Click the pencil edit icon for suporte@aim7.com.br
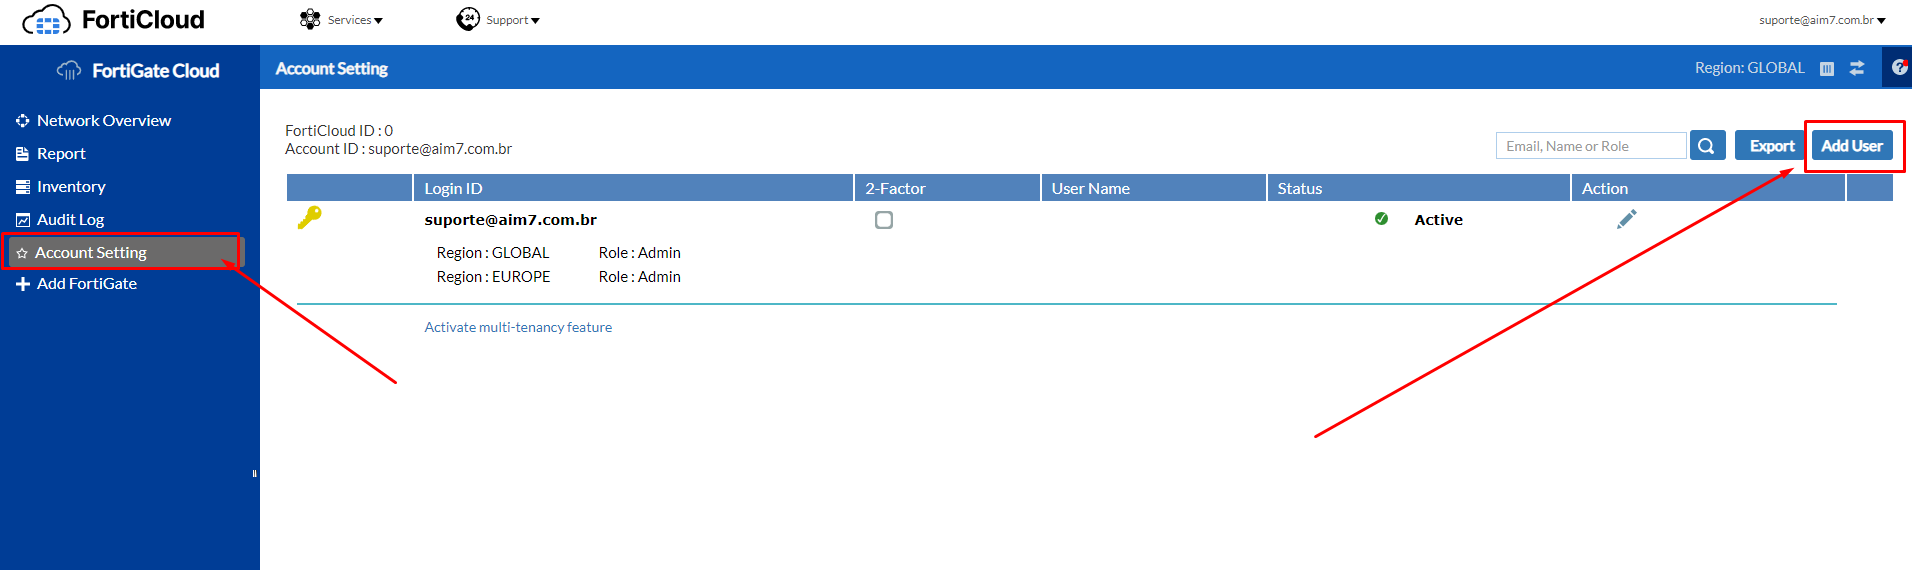The image size is (1912, 570). (x=1627, y=219)
